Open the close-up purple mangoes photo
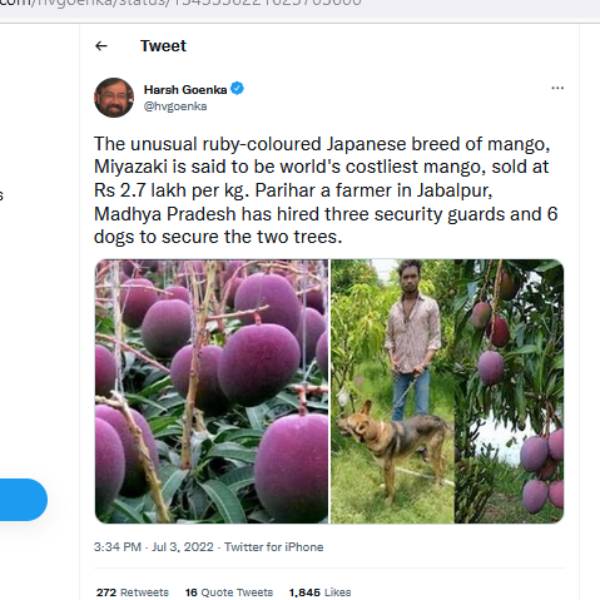The image size is (600, 600). [211, 391]
